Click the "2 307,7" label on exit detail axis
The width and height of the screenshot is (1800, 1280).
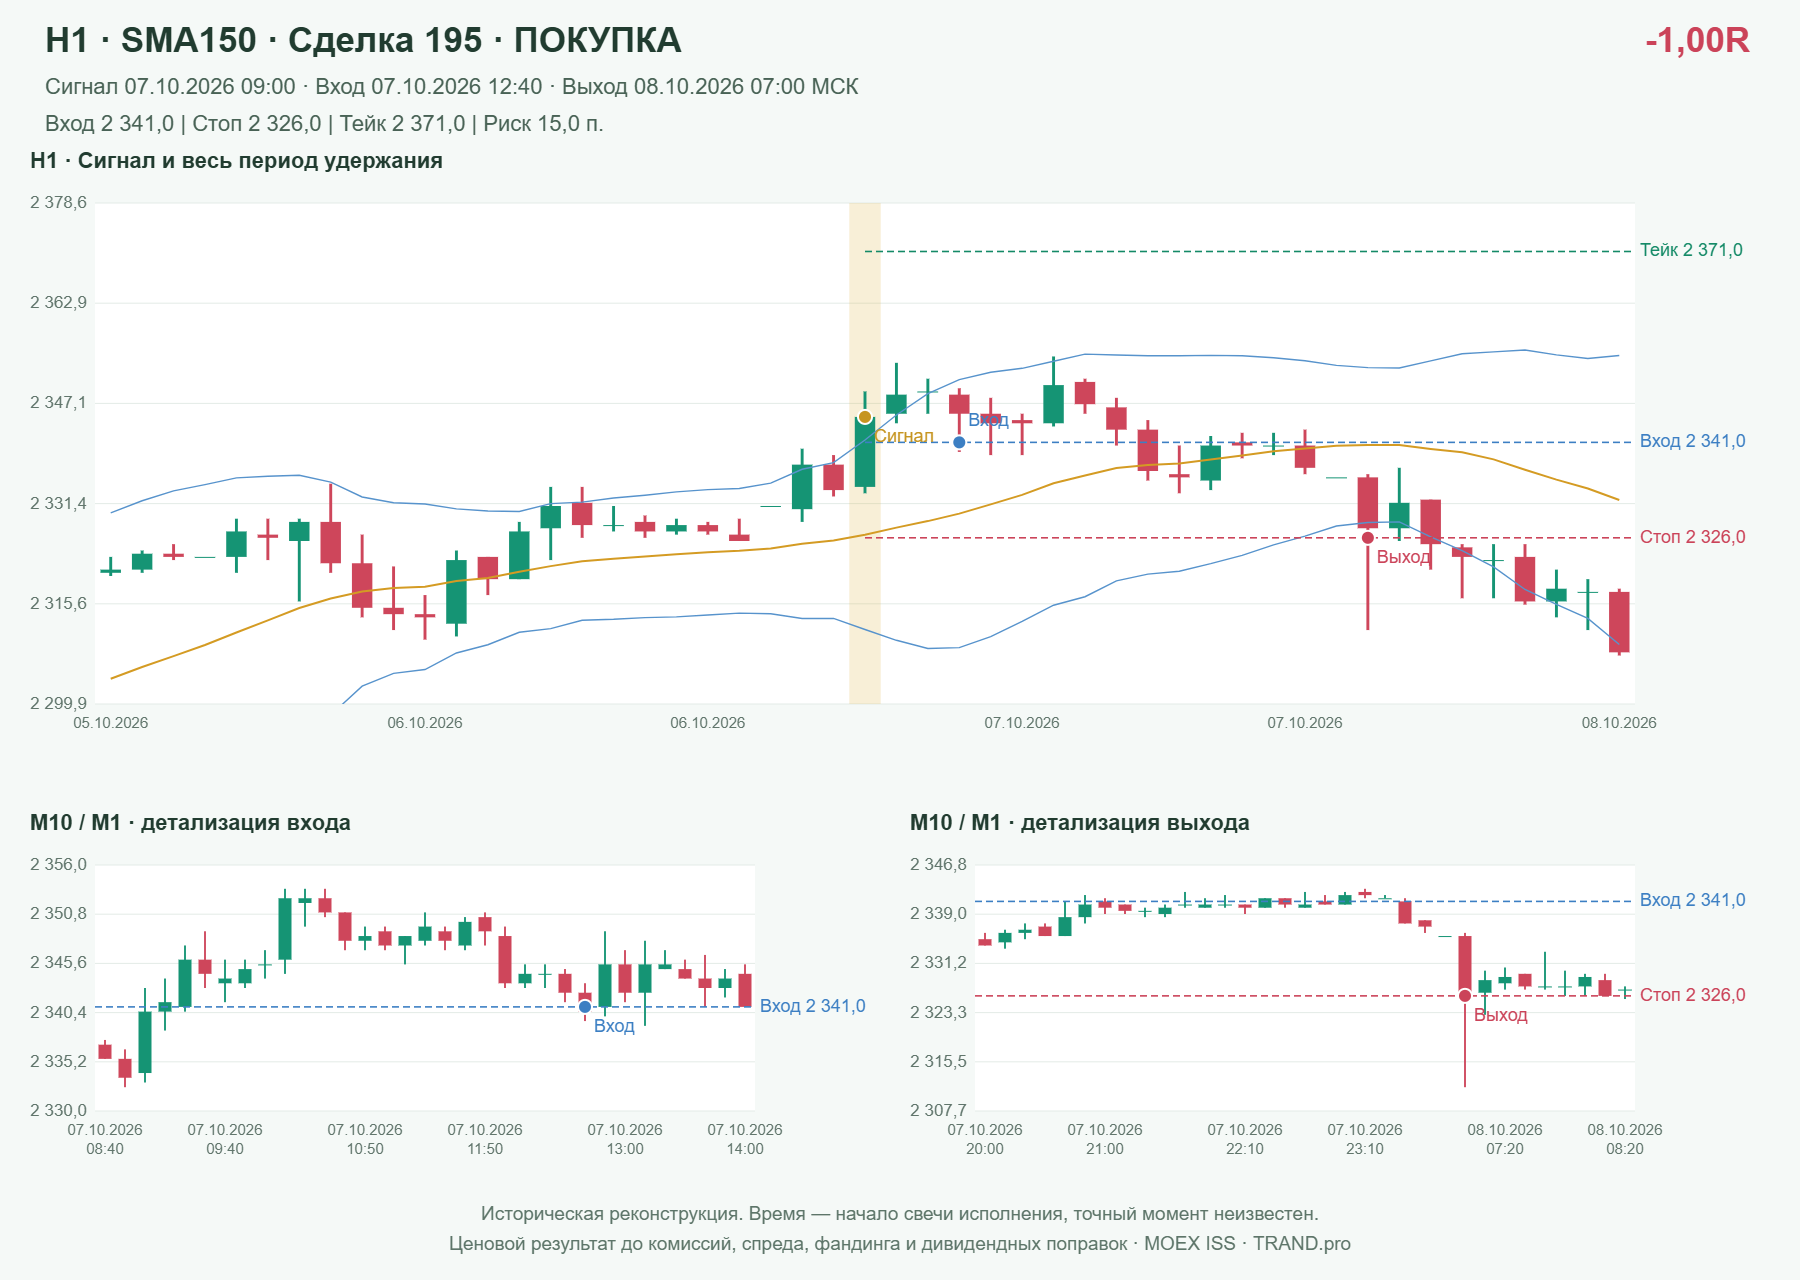(938, 1111)
